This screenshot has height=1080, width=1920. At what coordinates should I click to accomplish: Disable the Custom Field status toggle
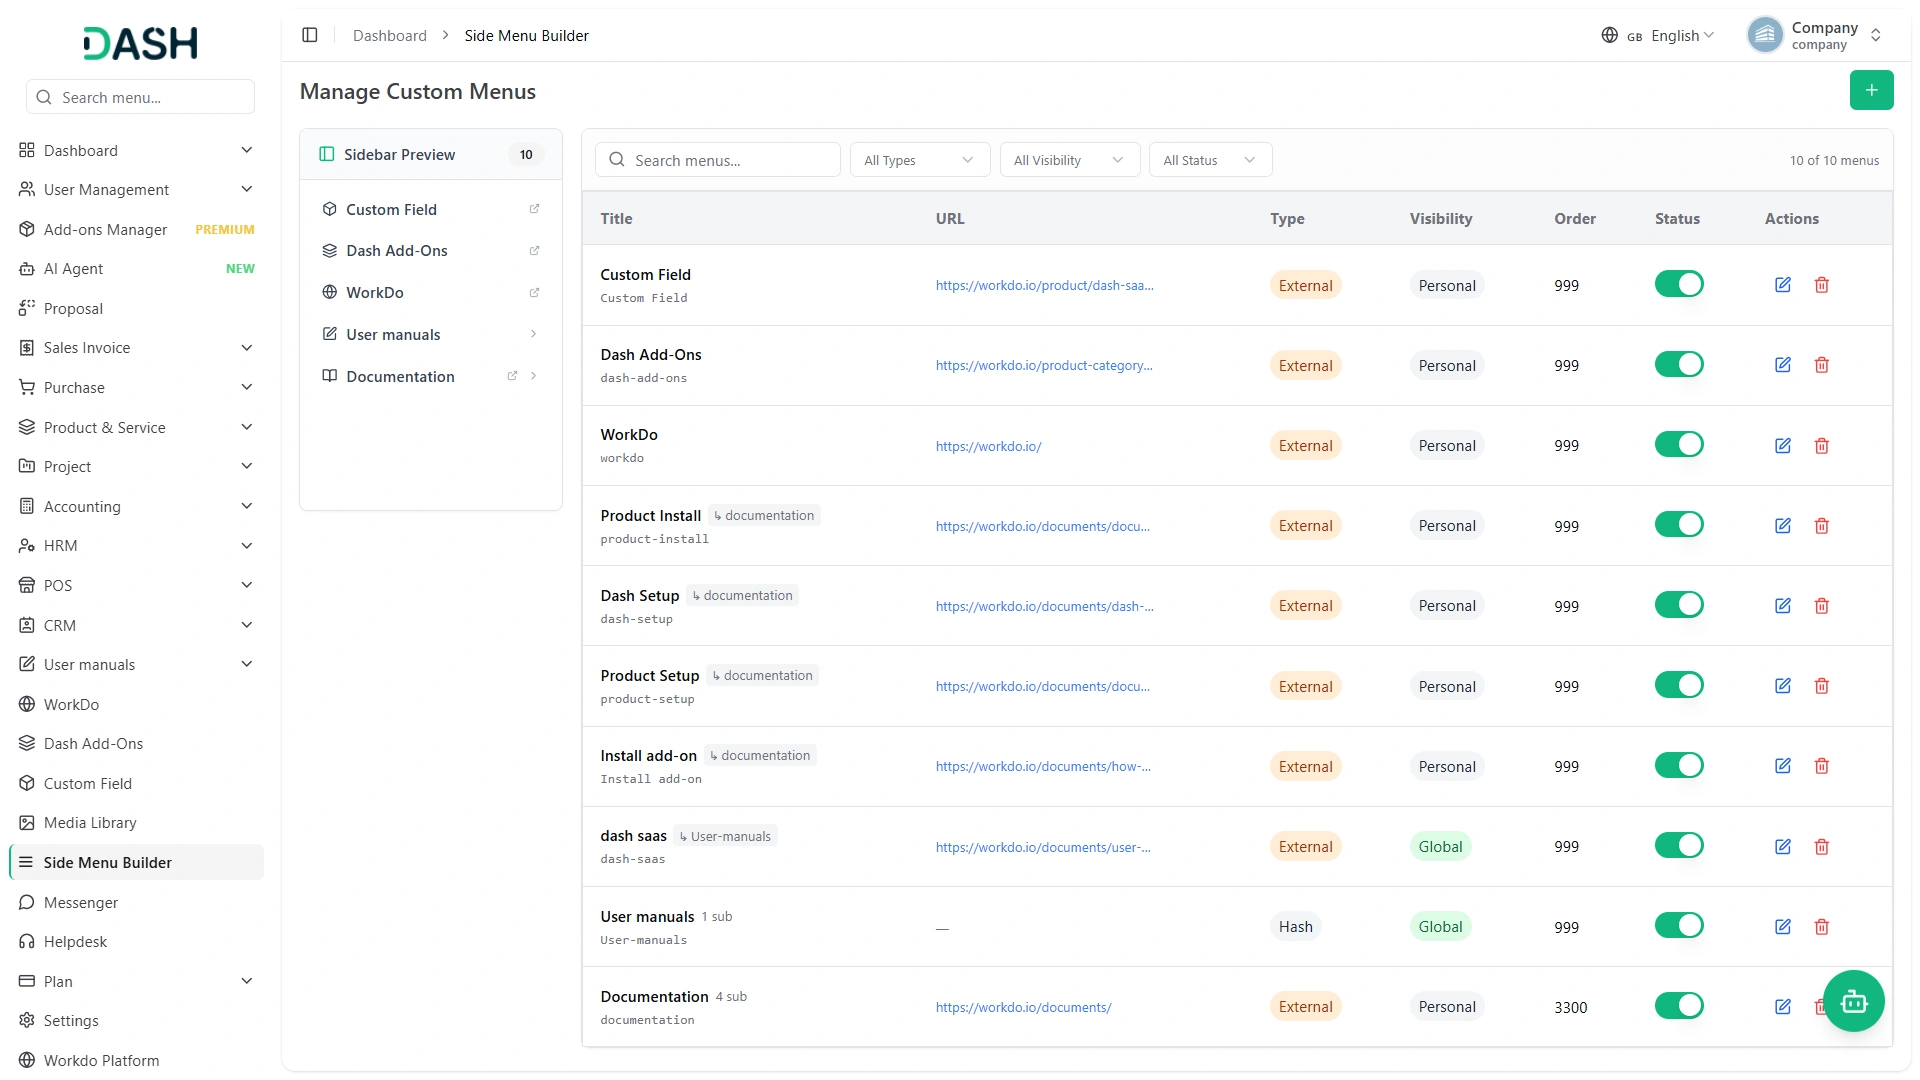click(x=1679, y=284)
